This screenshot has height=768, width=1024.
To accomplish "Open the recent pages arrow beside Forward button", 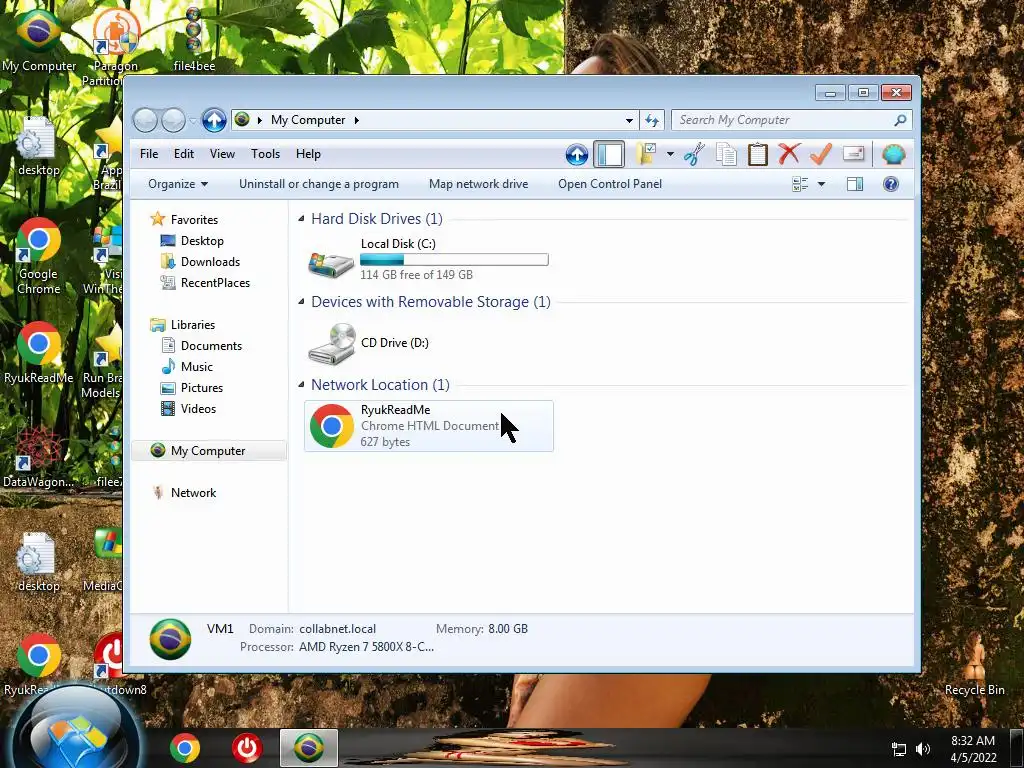I will click(193, 121).
